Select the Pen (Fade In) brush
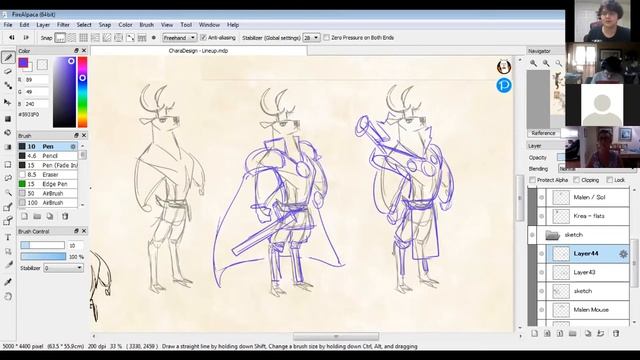The image size is (640, 360). [x=47, y=165]
